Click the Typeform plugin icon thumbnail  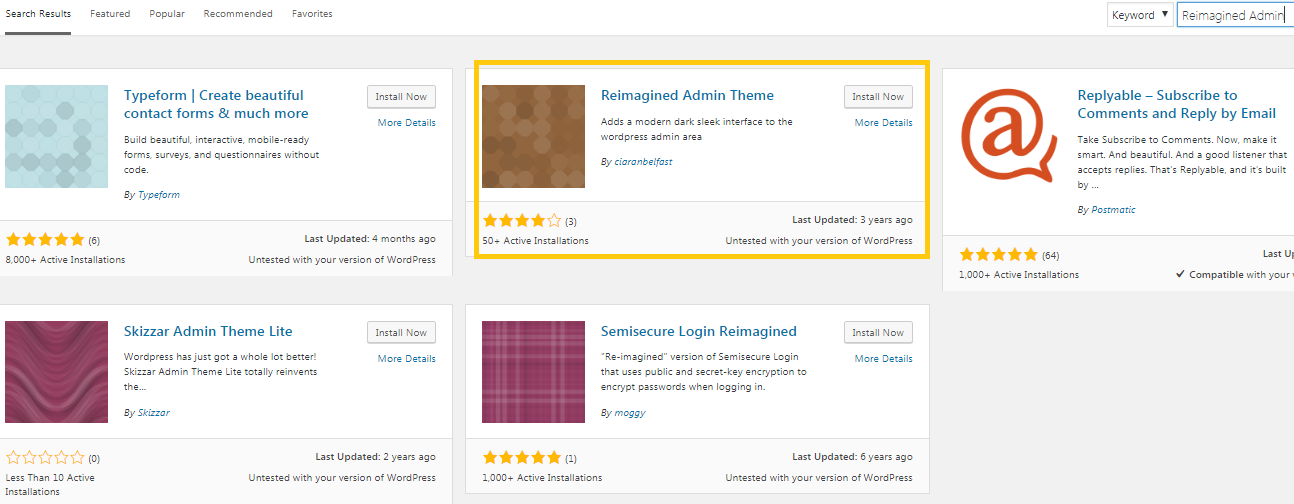(x=56, y=136)
